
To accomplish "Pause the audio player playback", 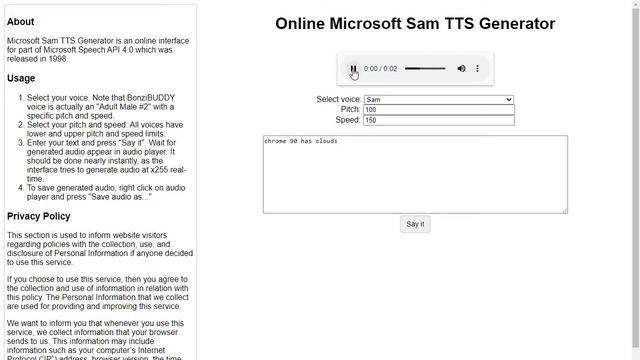I will (353, 69).
